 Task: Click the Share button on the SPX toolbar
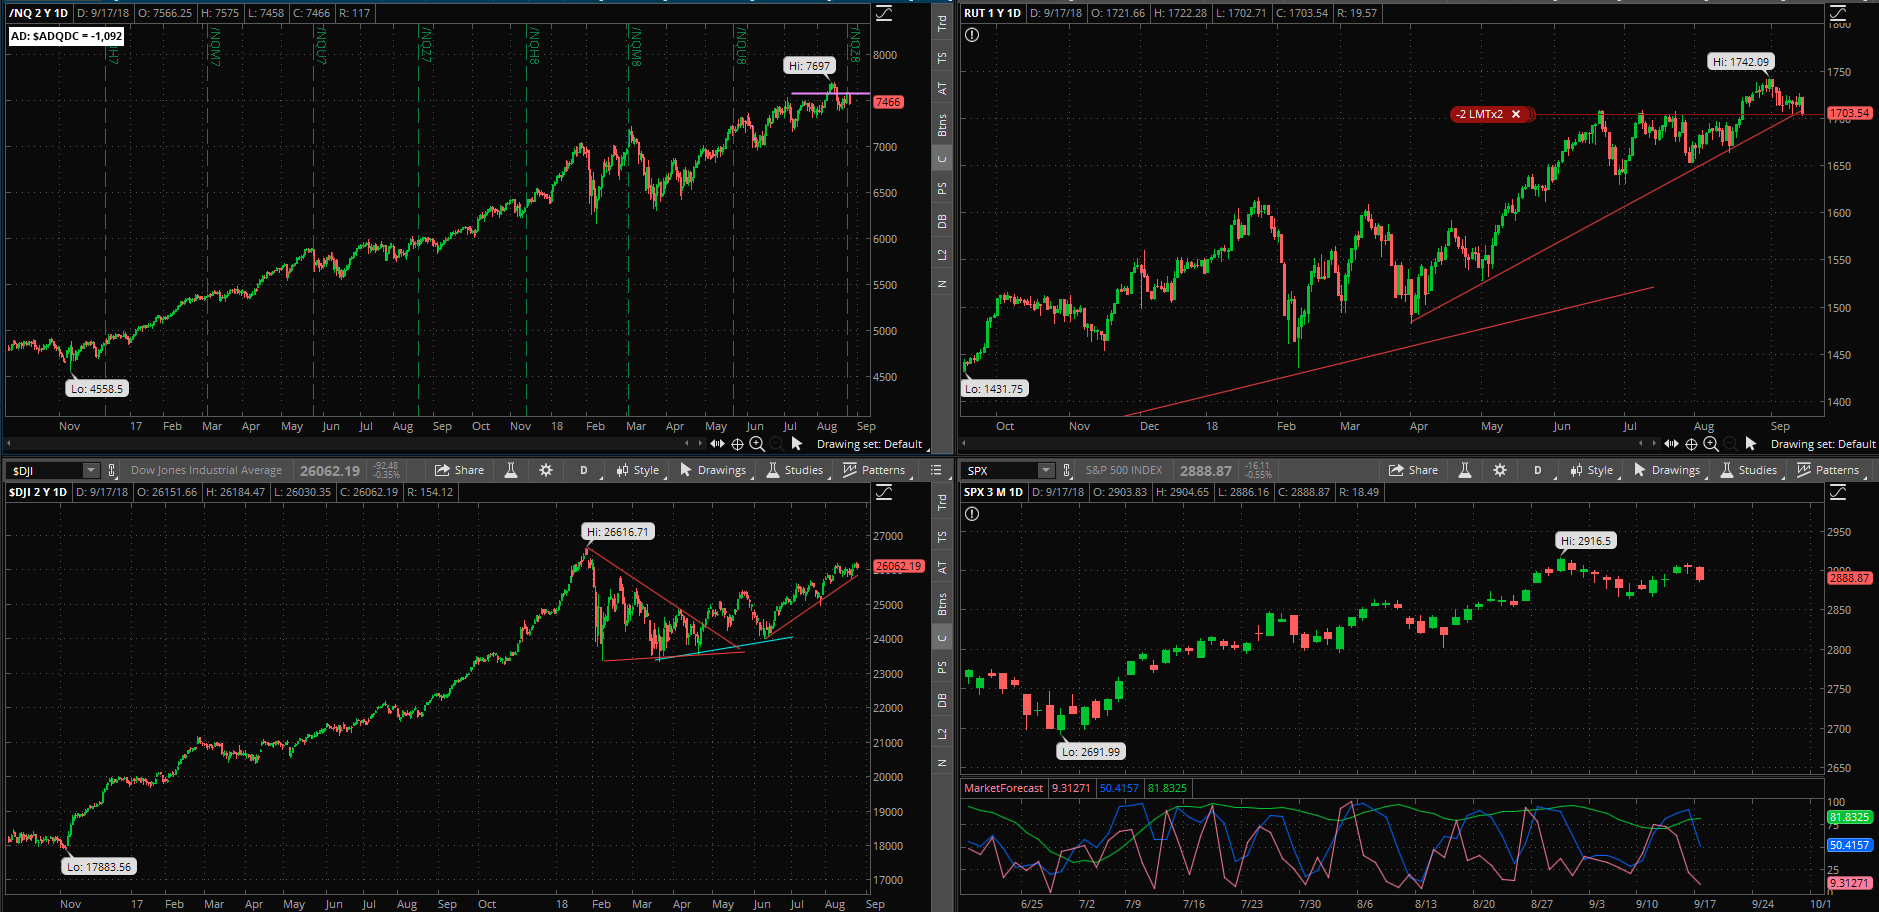[1414, 470]
